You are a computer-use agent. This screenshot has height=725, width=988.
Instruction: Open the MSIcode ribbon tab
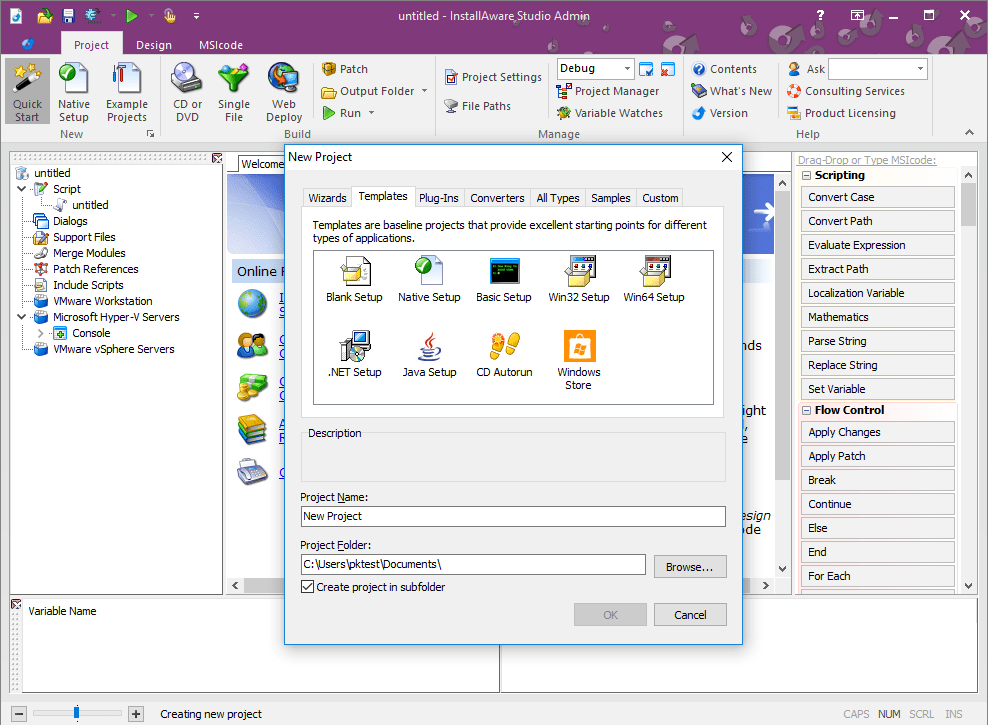219,44
